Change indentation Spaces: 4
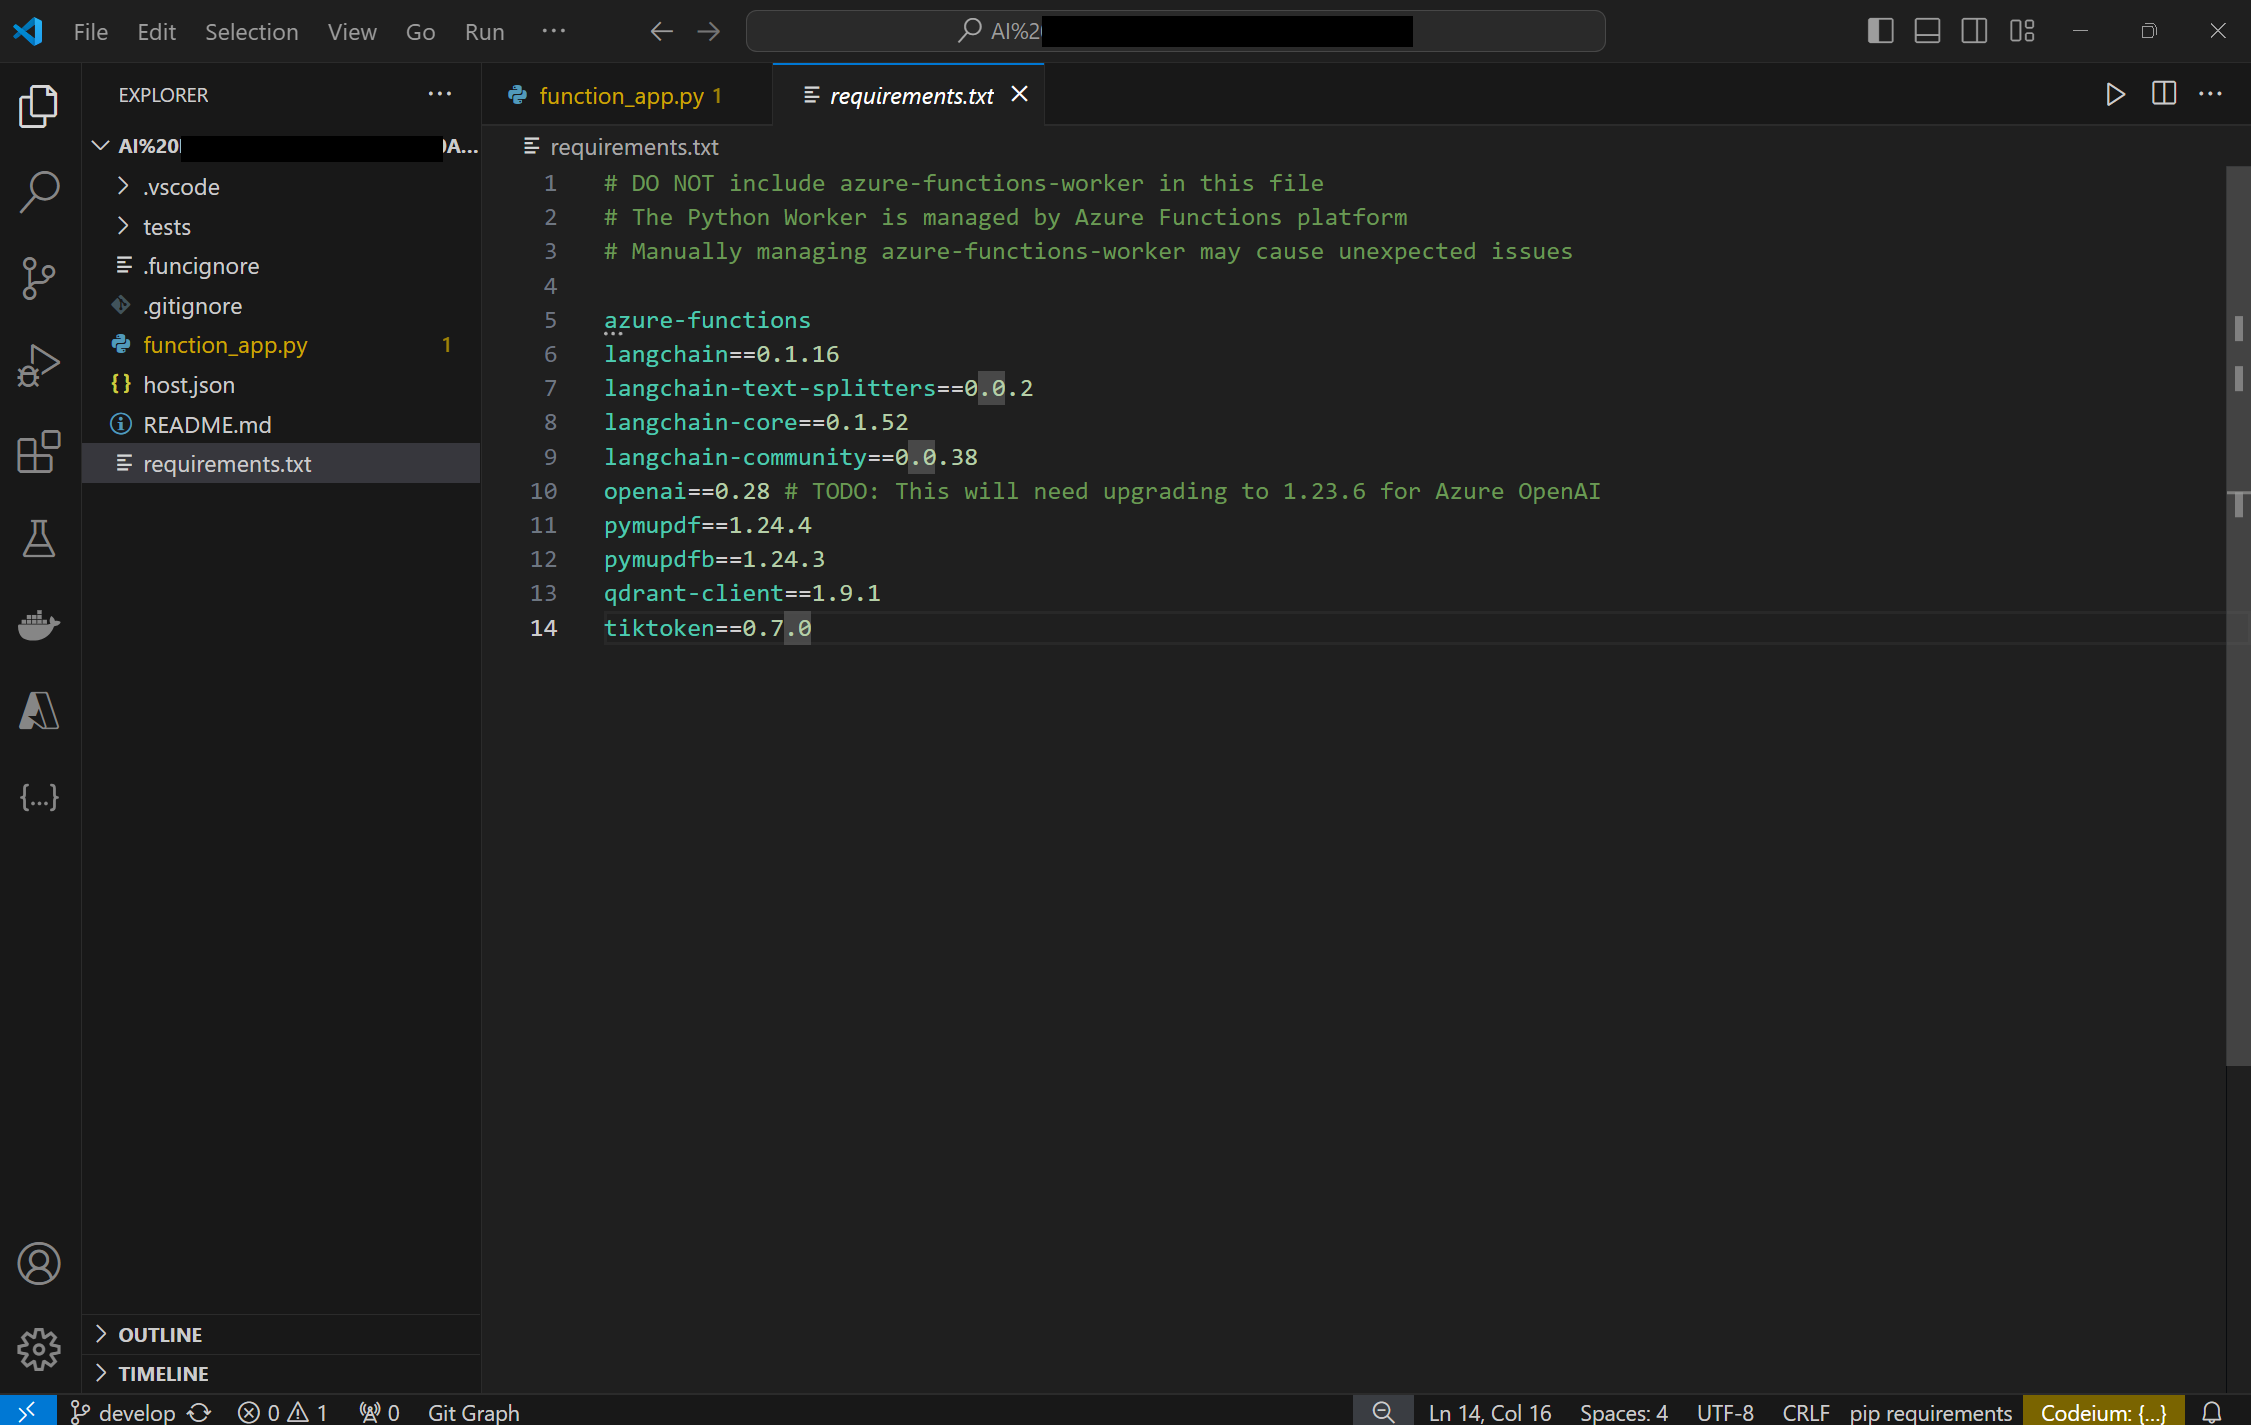 click(1623, 1412)
